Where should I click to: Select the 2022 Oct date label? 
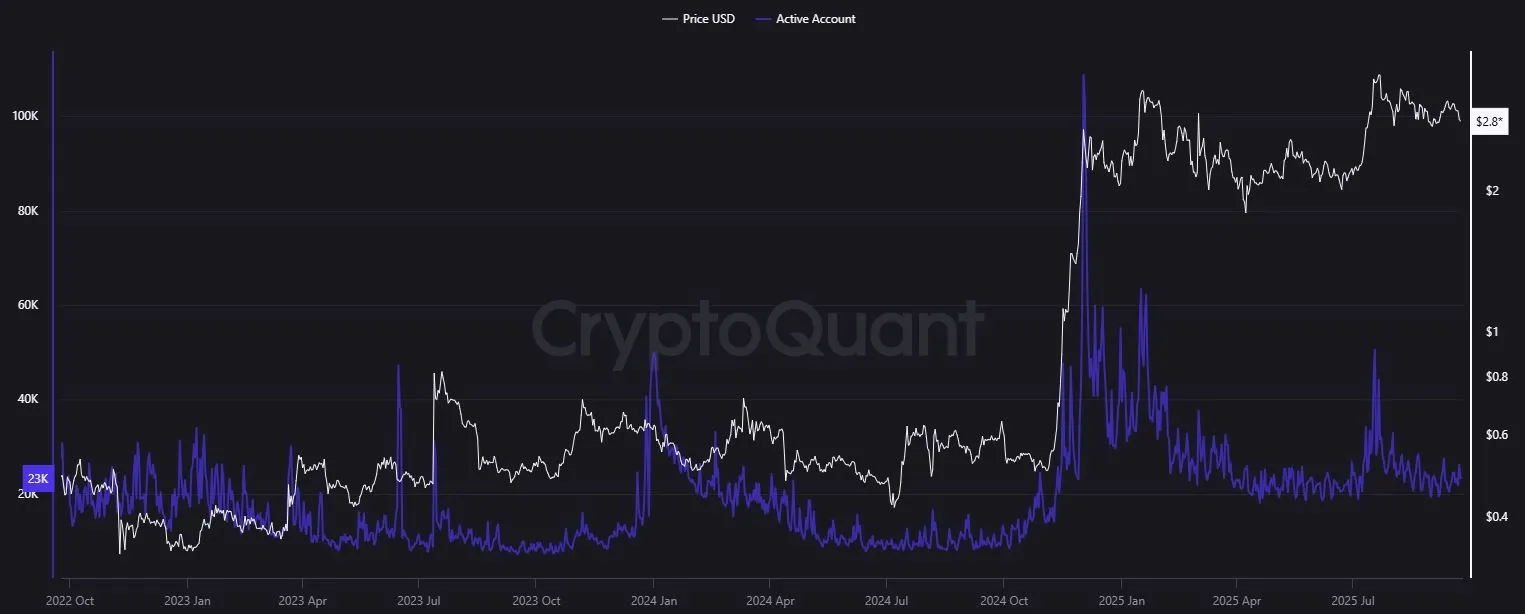tap(69, 601)
